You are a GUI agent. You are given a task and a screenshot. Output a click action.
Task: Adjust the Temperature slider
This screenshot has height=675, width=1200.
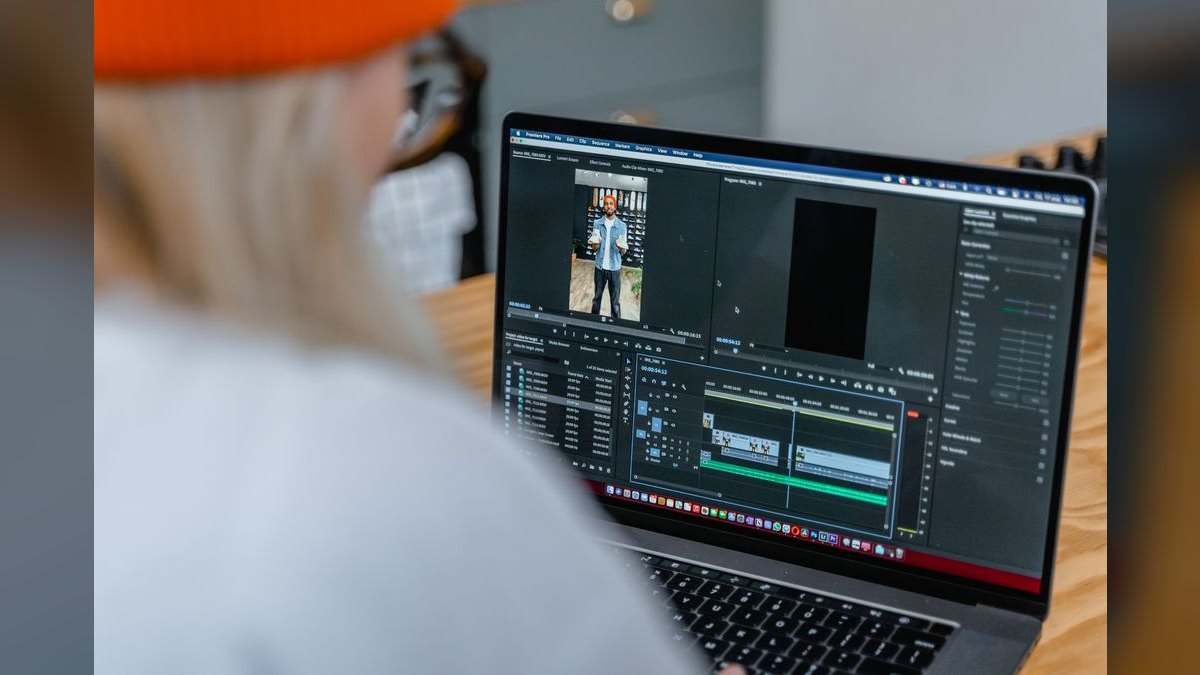point(1029,302)
